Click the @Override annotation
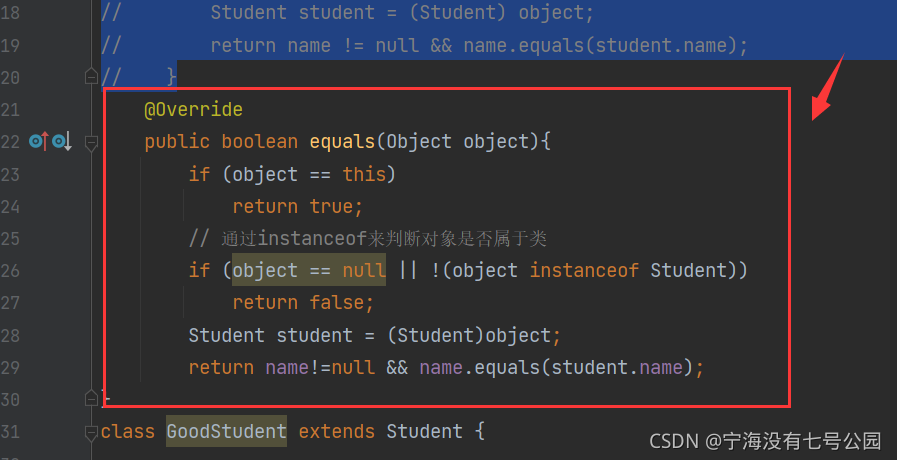This screenshot has width=897, height=460. pyautogui.click(x=193, y=109)
